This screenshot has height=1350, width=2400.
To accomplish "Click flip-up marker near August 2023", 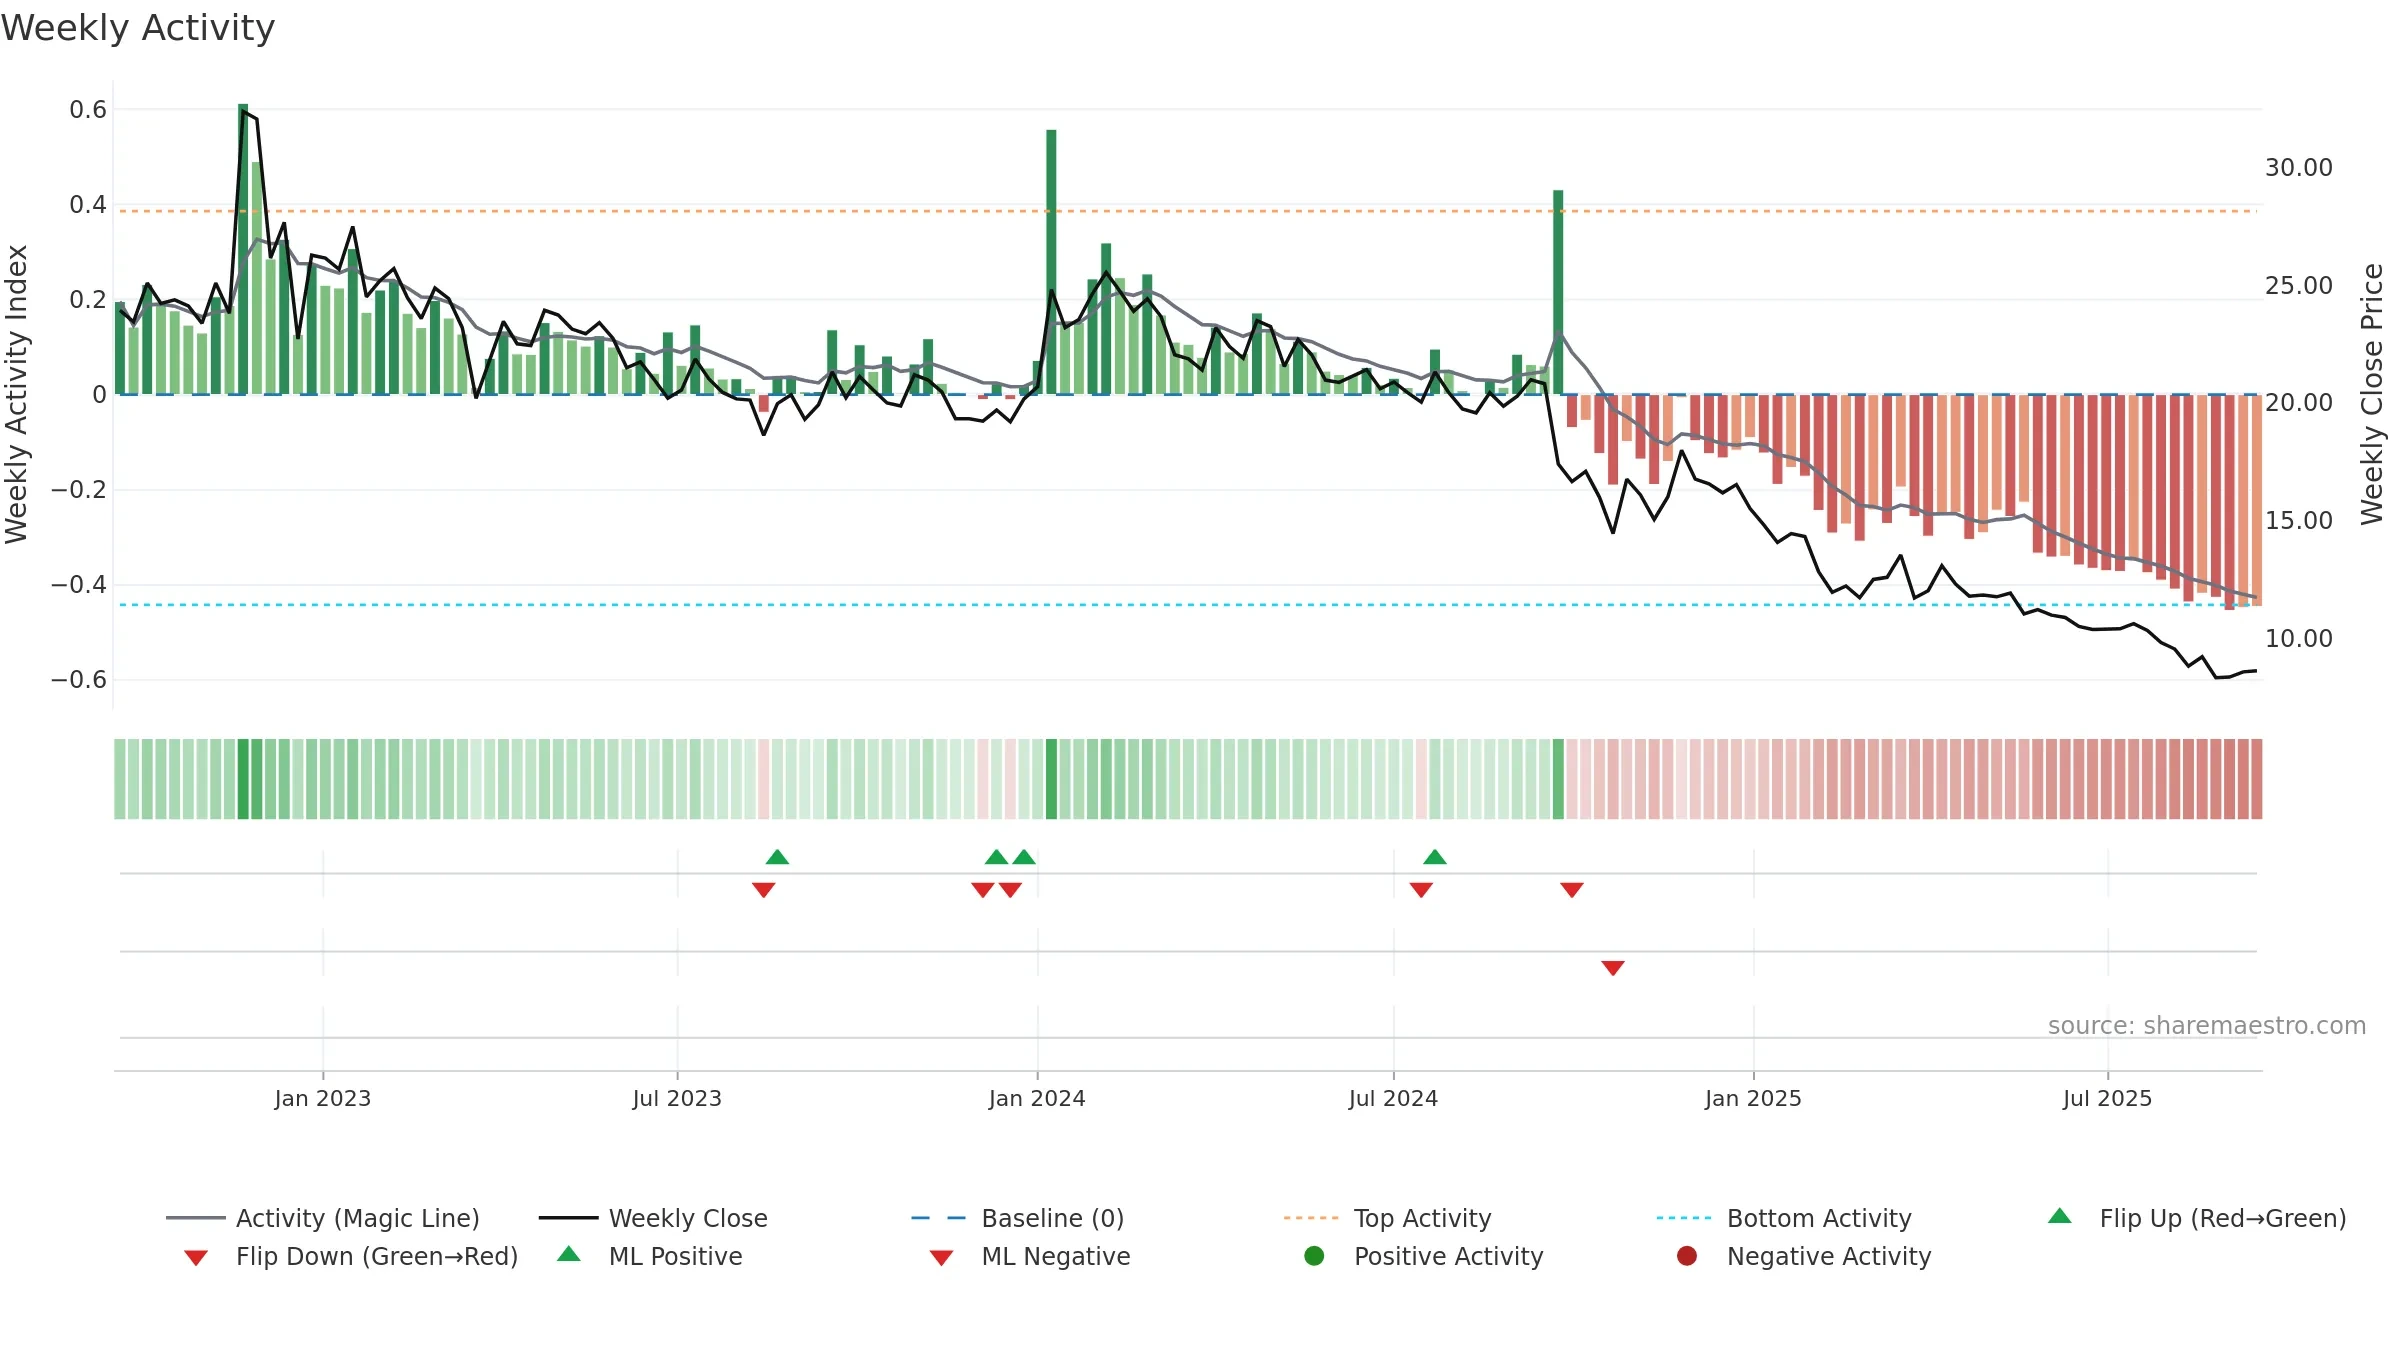I will (777, 857).
